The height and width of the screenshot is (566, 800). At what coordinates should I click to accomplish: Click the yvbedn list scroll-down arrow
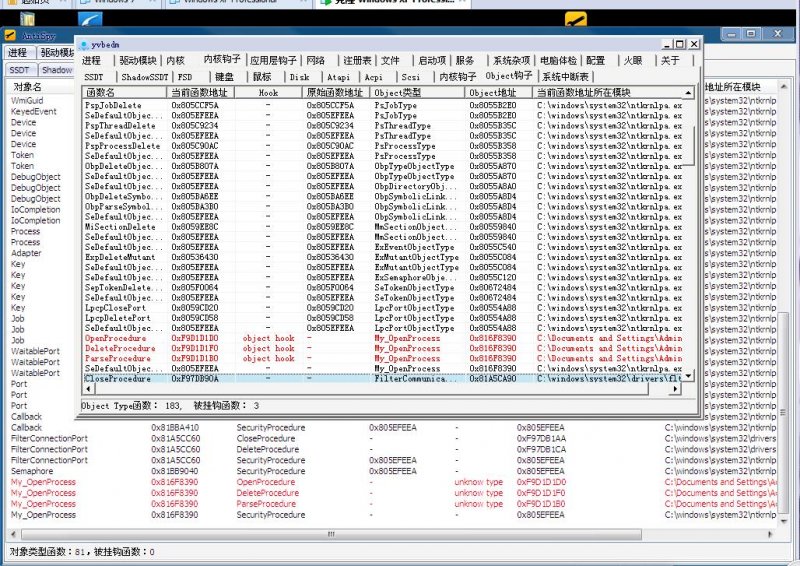689,376
